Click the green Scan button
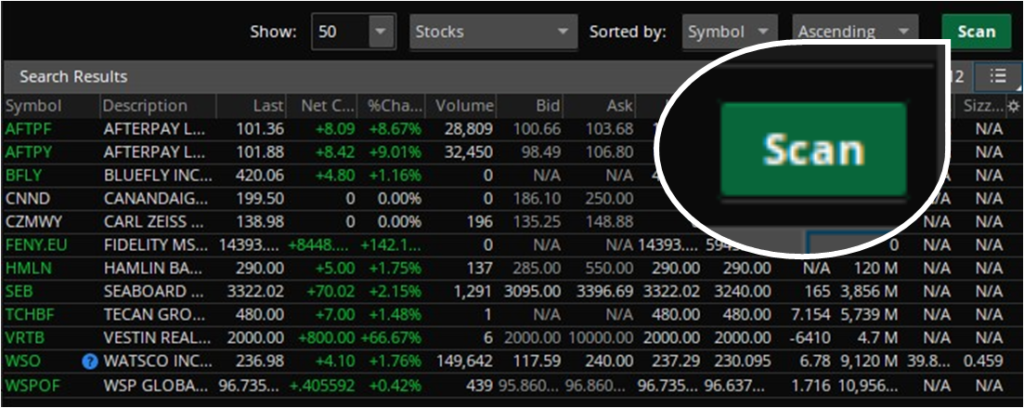 975,31
